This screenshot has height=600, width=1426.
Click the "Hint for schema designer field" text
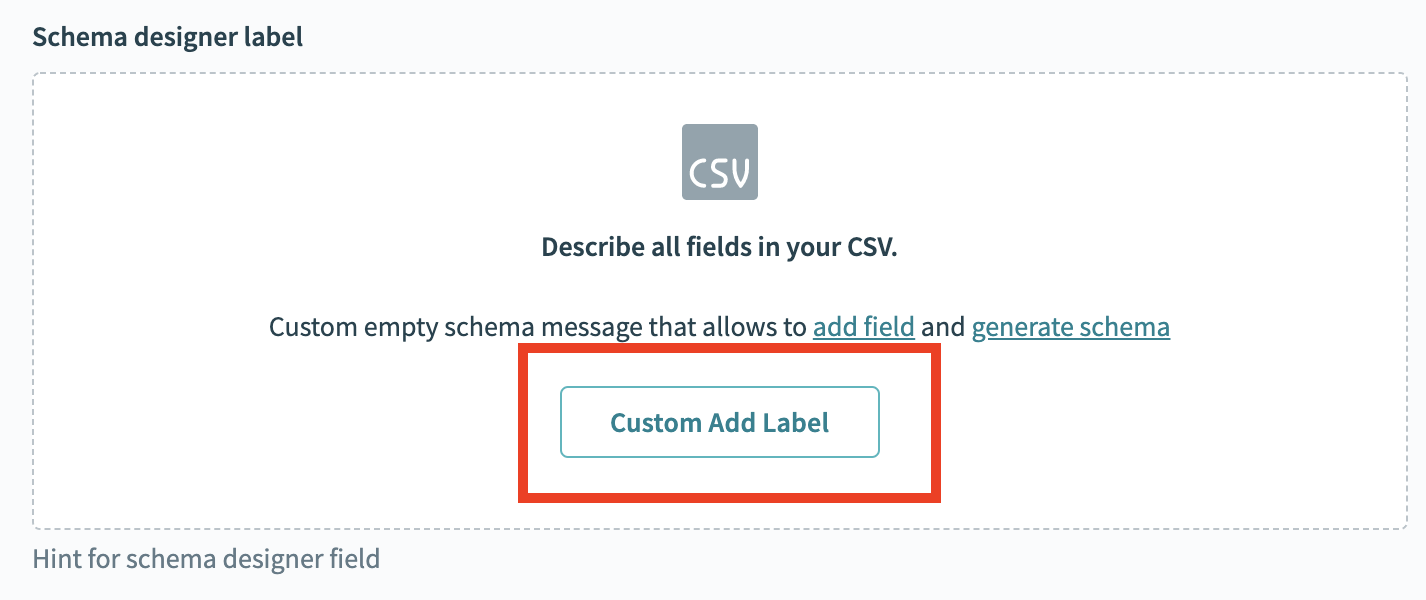tap(206, 557)
